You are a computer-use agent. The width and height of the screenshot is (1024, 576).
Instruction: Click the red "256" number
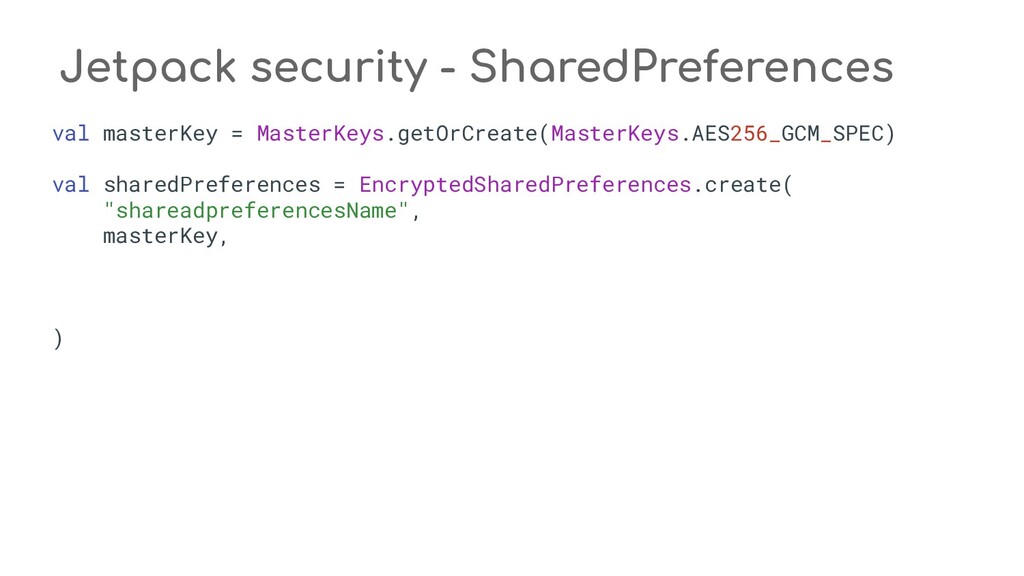(x=749, y=133)
